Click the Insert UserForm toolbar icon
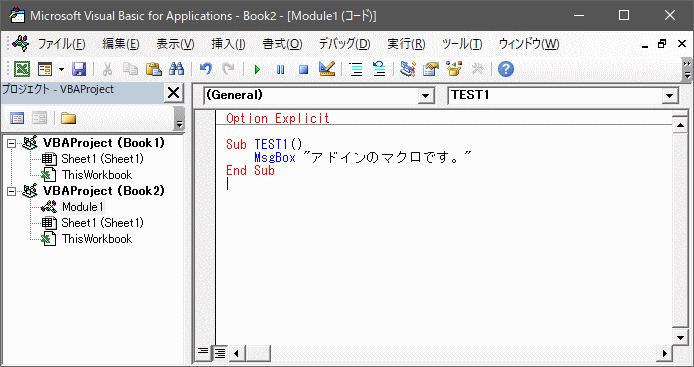Image resolution: width=694 pixels, height=367 pixels. [x=45, y=69]
